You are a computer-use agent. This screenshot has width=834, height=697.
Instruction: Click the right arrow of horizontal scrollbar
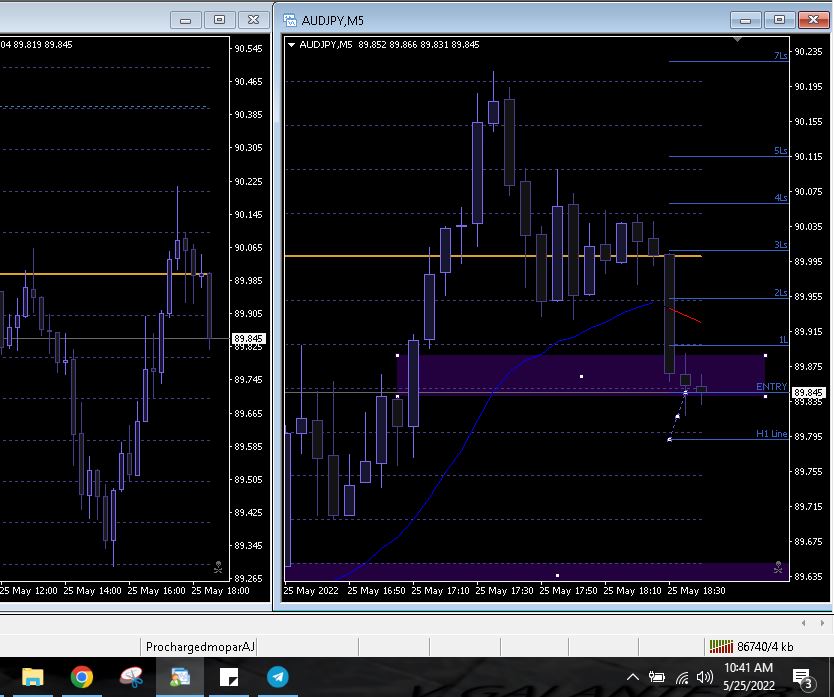tap(823, 622)
